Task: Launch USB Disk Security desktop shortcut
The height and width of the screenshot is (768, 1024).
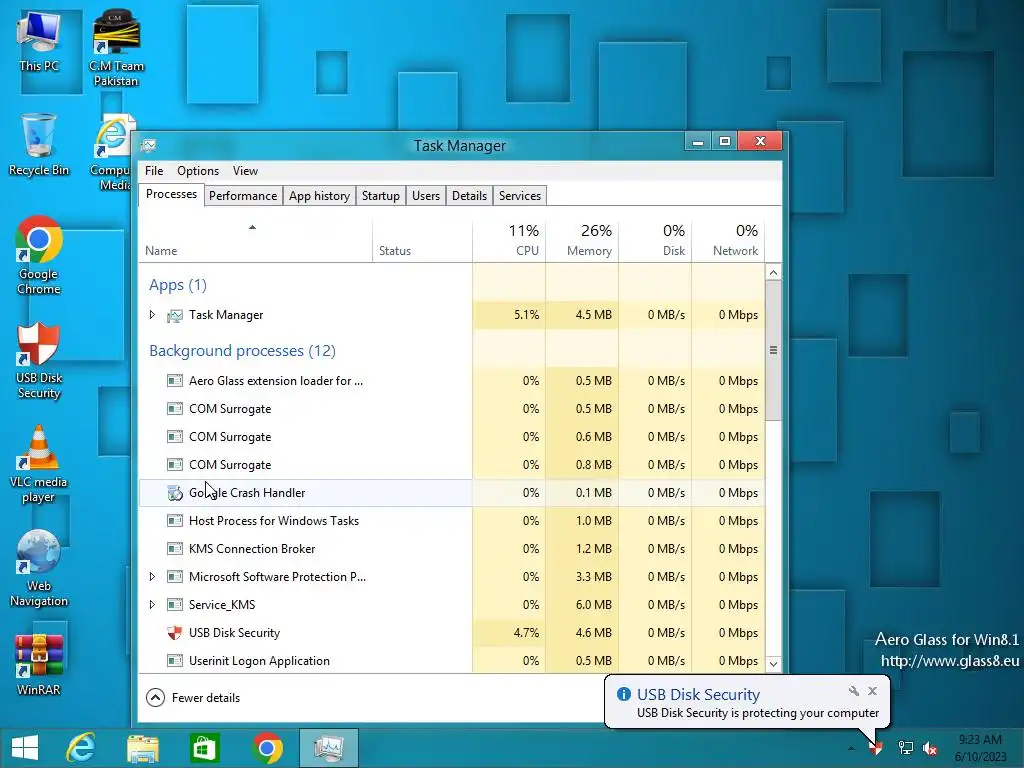Action: pos(39,360)
